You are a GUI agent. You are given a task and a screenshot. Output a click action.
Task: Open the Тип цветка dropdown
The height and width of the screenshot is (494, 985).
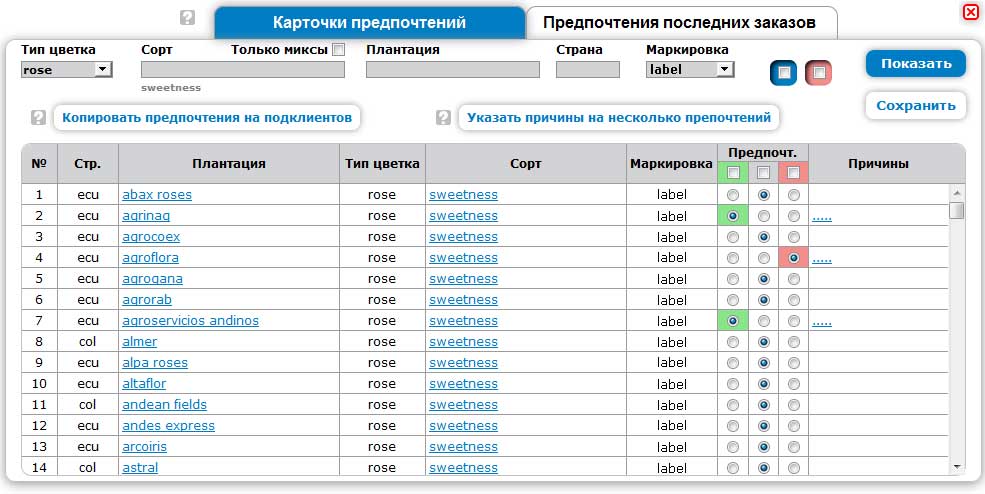[x=102, y=70]
